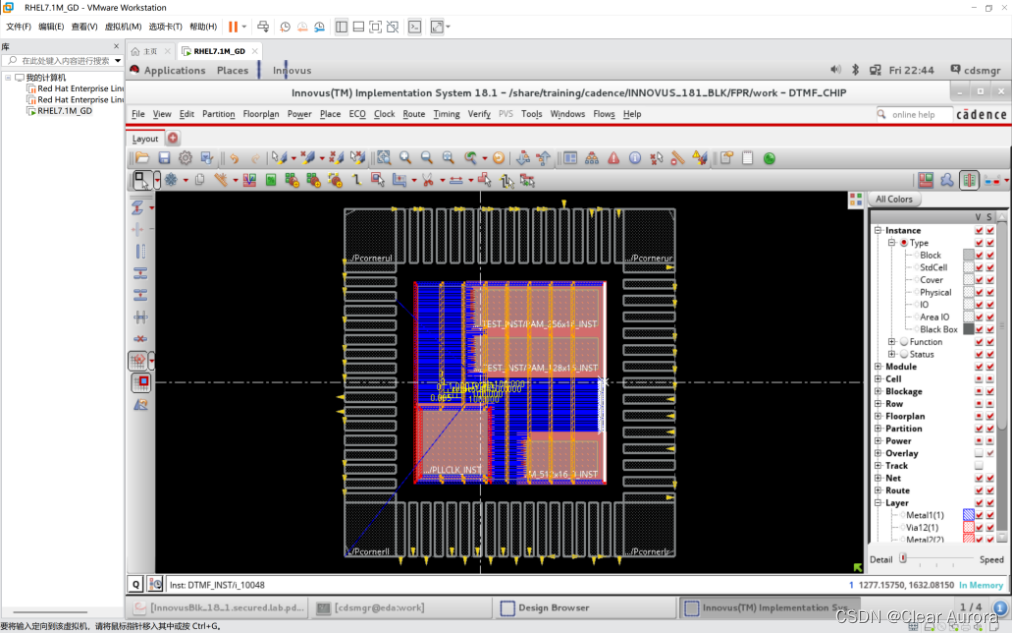Viewport: 1013px width, 633px height.
Task: Click the Zoom Out magnifier icon
Action: [x=426, y=158]
